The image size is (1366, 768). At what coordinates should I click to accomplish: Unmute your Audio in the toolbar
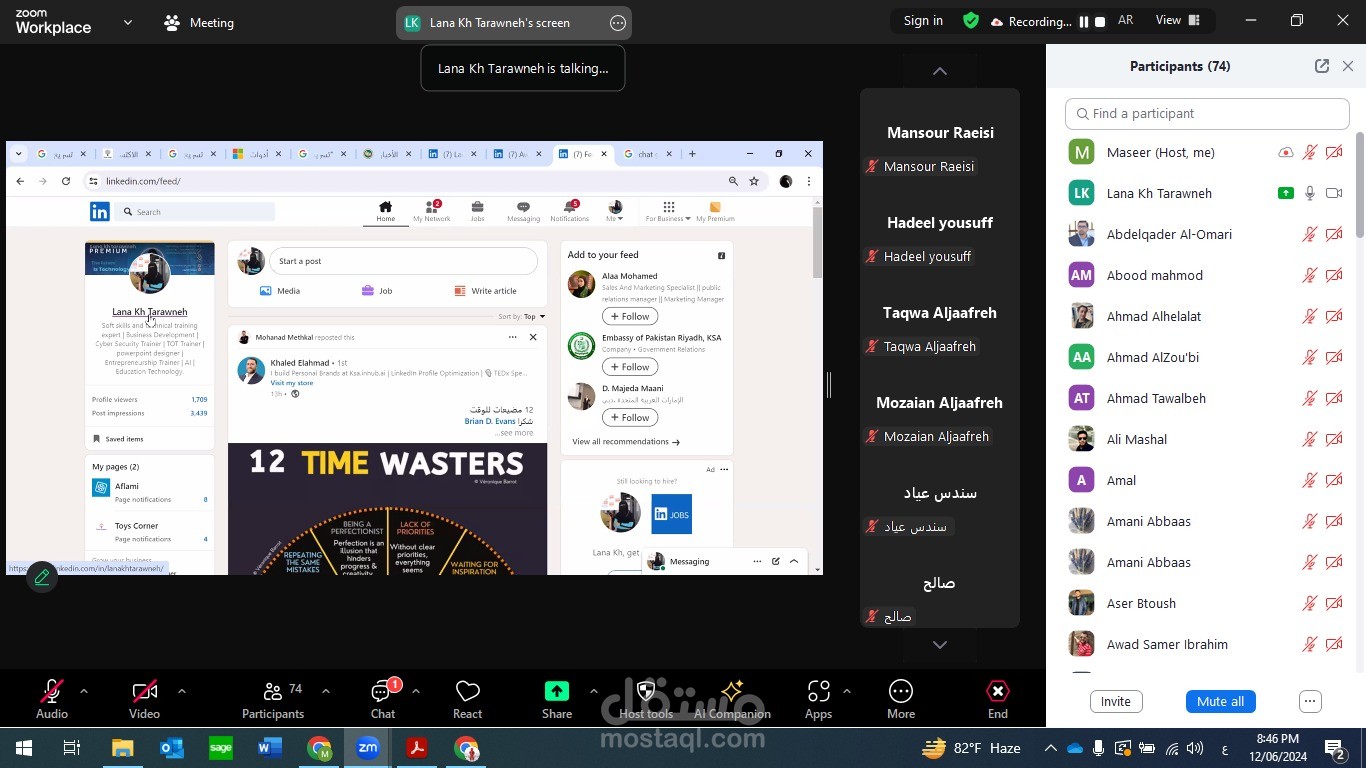(52, 700)
